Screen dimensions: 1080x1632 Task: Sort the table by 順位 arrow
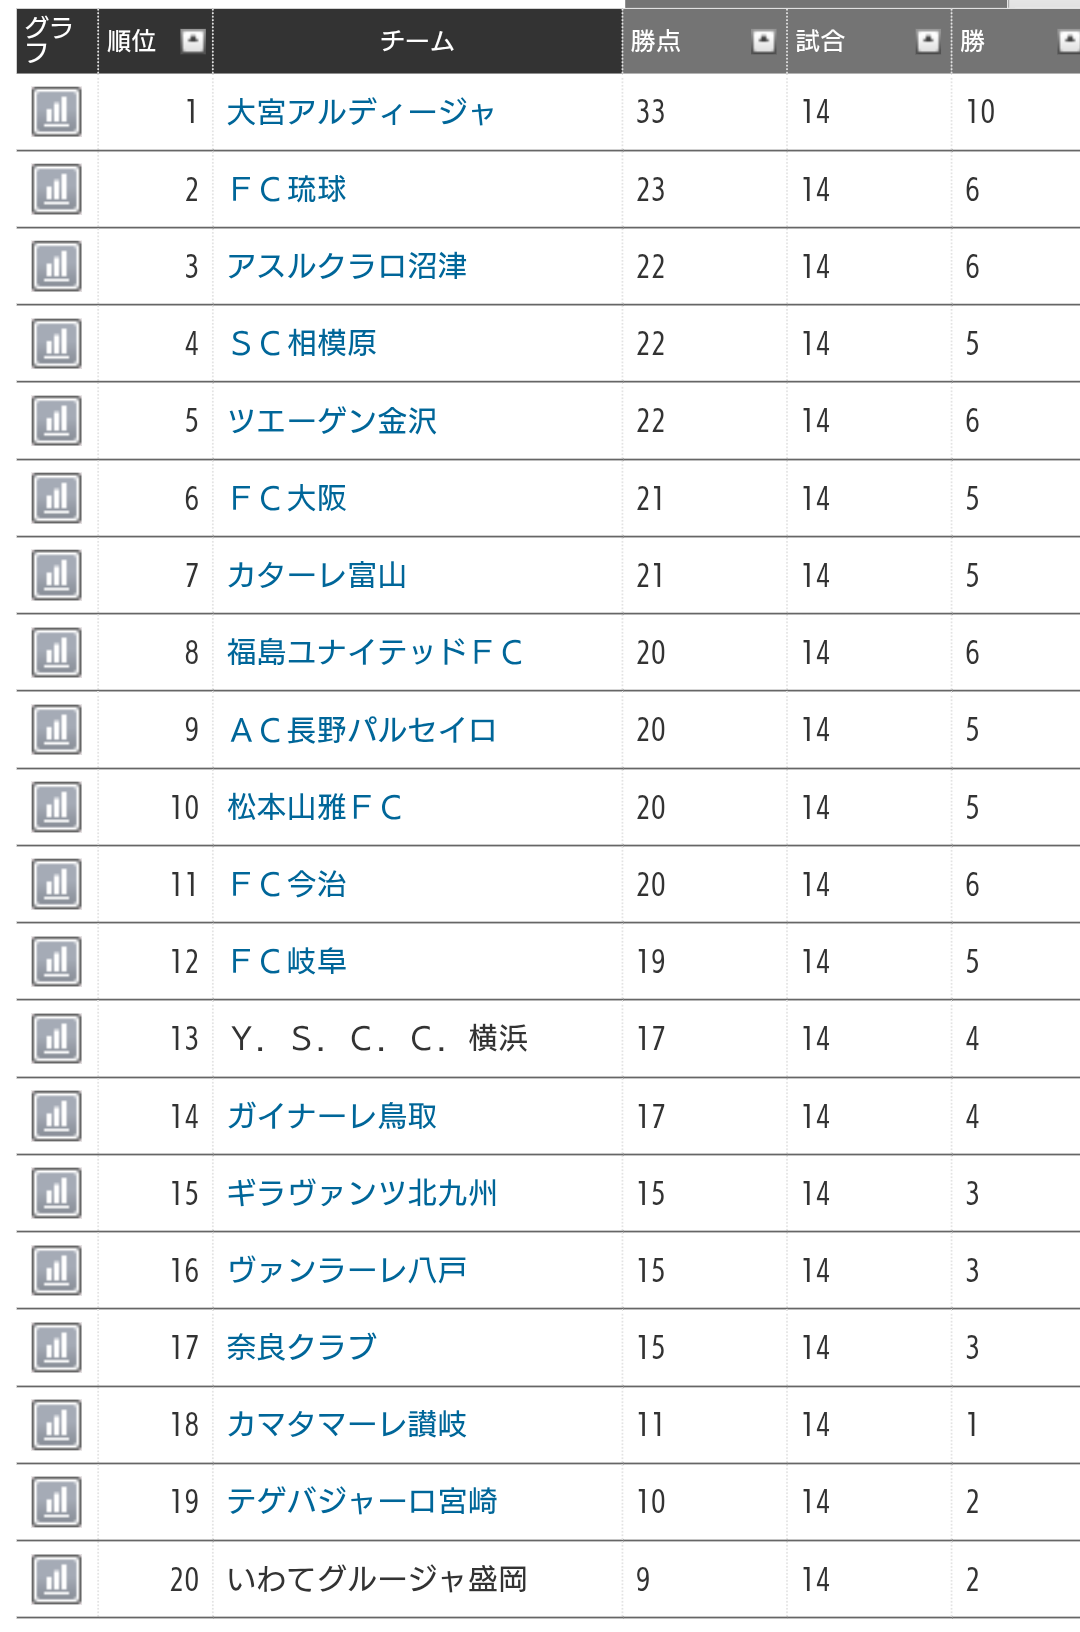(193, 41)
